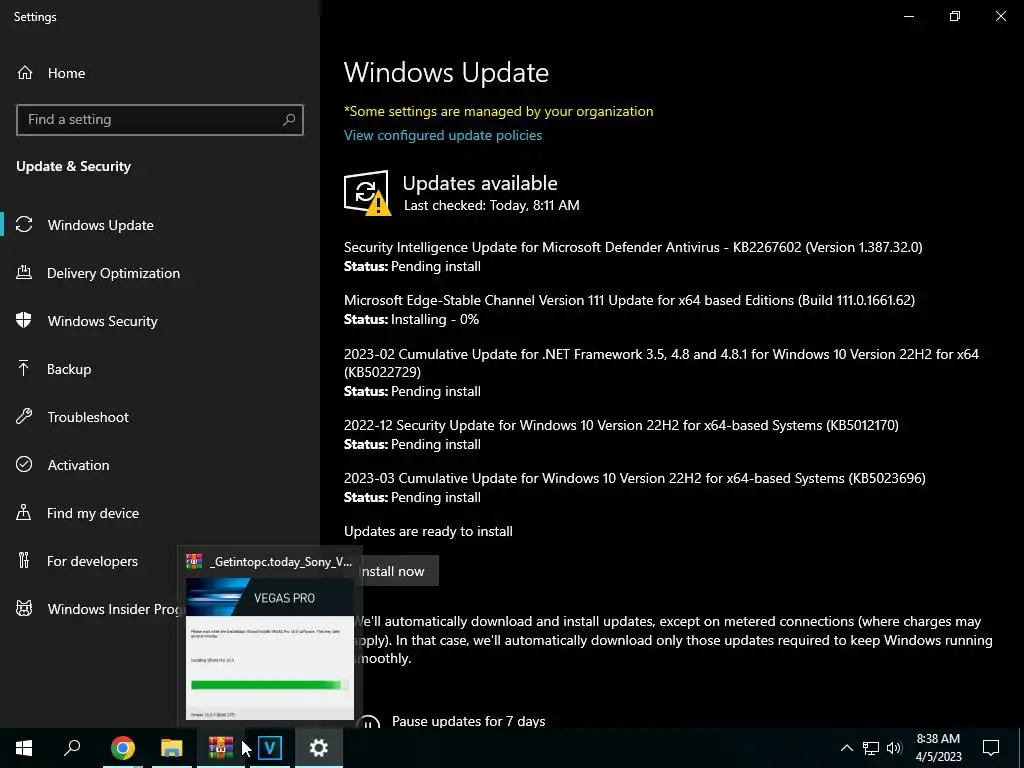Click the magnifier icon in Find a setting
1024x768 pixels.
289,120
